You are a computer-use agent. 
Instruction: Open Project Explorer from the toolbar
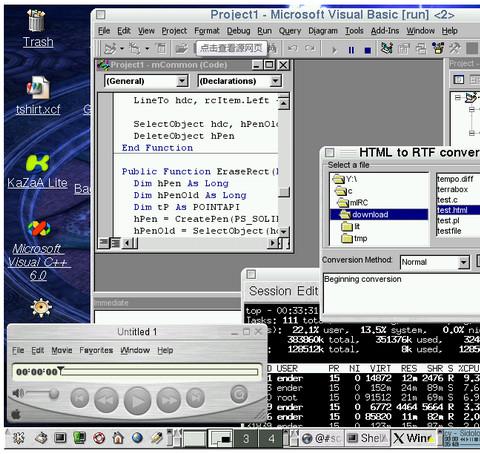point(387,49)
